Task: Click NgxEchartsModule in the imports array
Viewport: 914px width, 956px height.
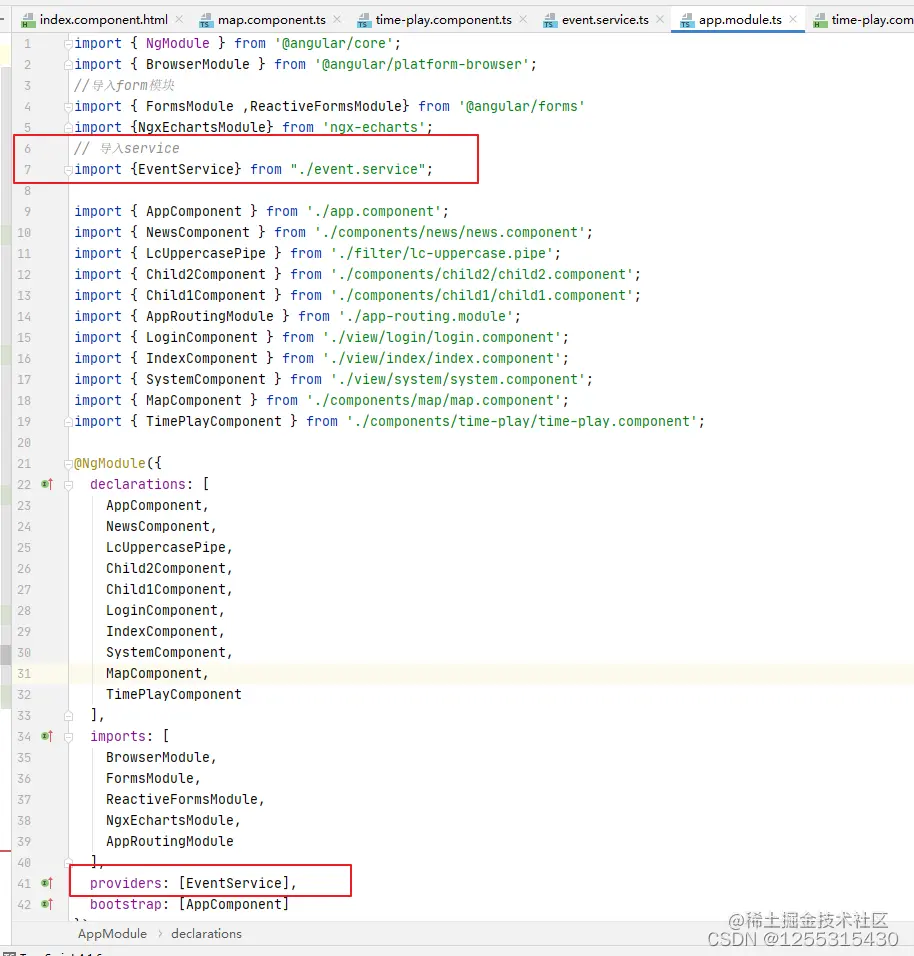Action: click(x=170, y=821)
